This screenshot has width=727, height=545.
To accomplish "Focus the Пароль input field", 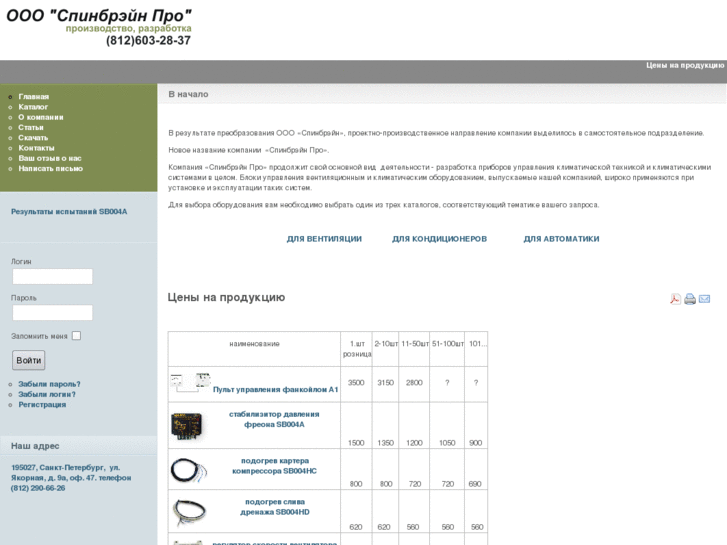I will tap(52, 313).
